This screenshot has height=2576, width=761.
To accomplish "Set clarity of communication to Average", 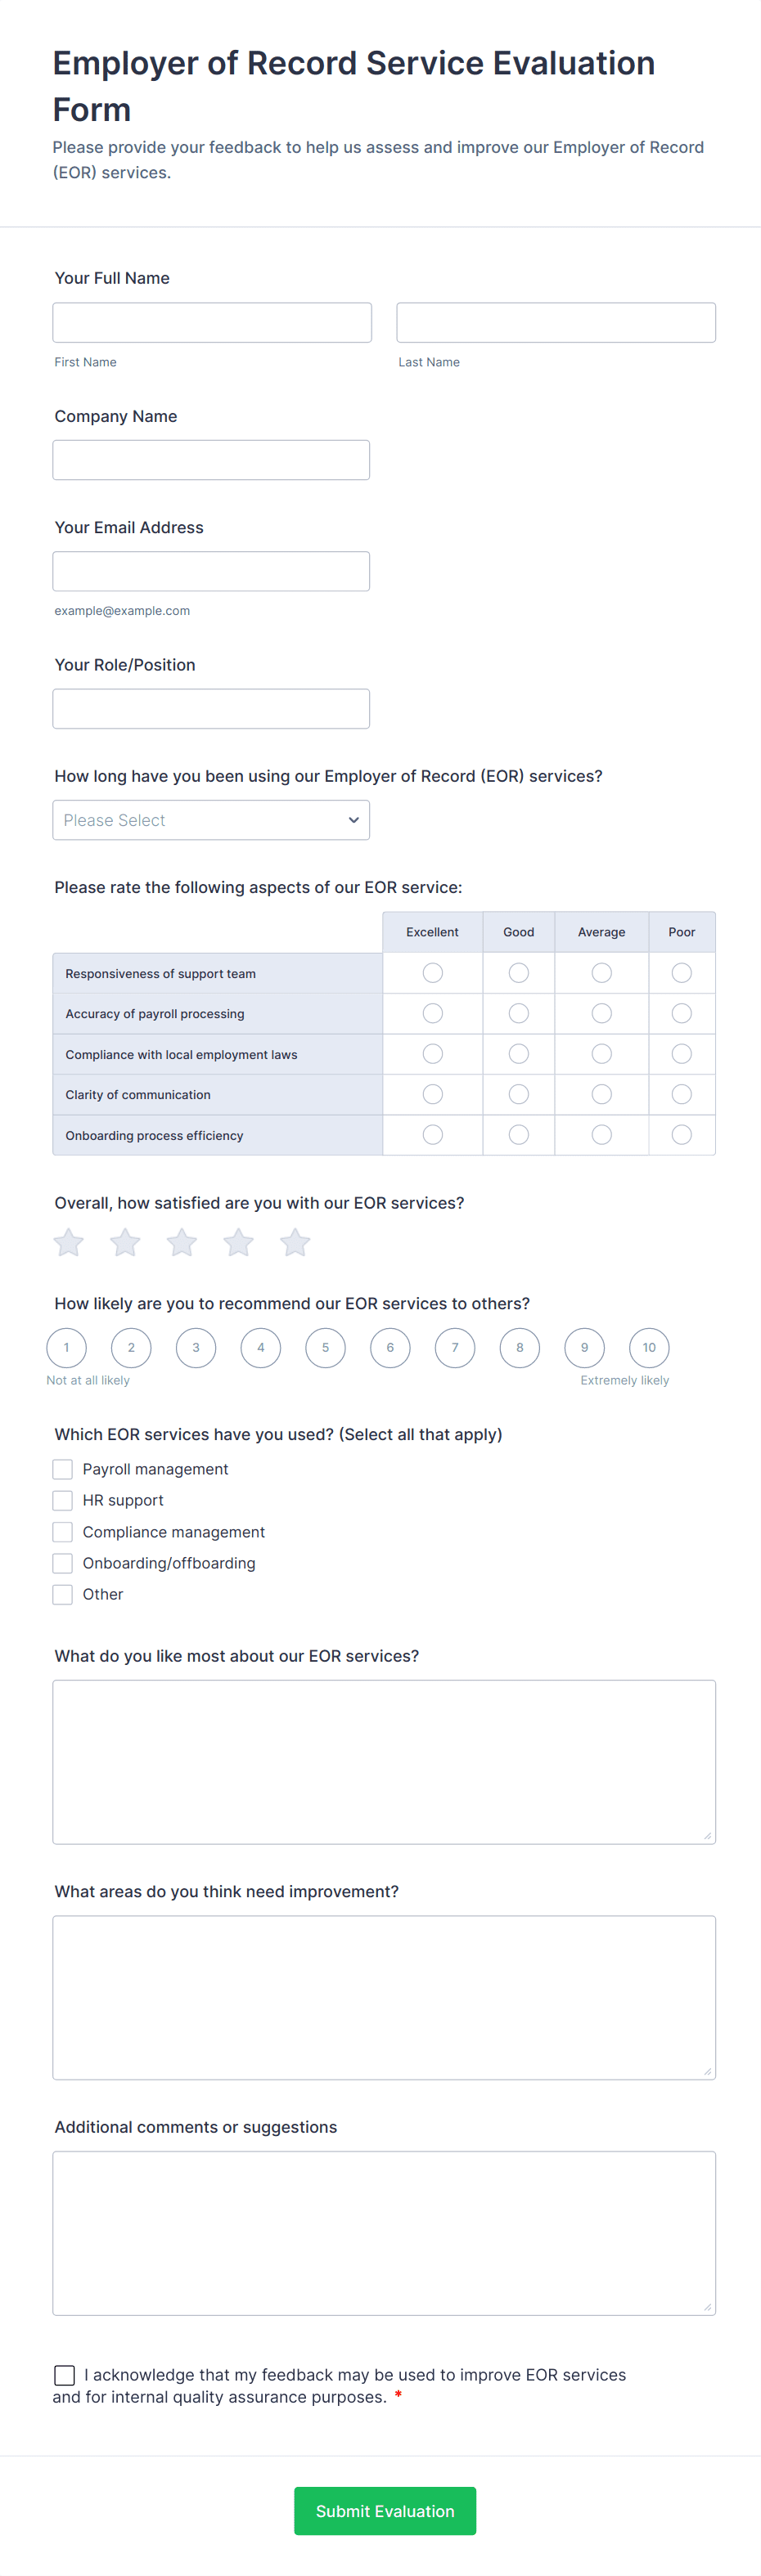I will [601, 1095].
